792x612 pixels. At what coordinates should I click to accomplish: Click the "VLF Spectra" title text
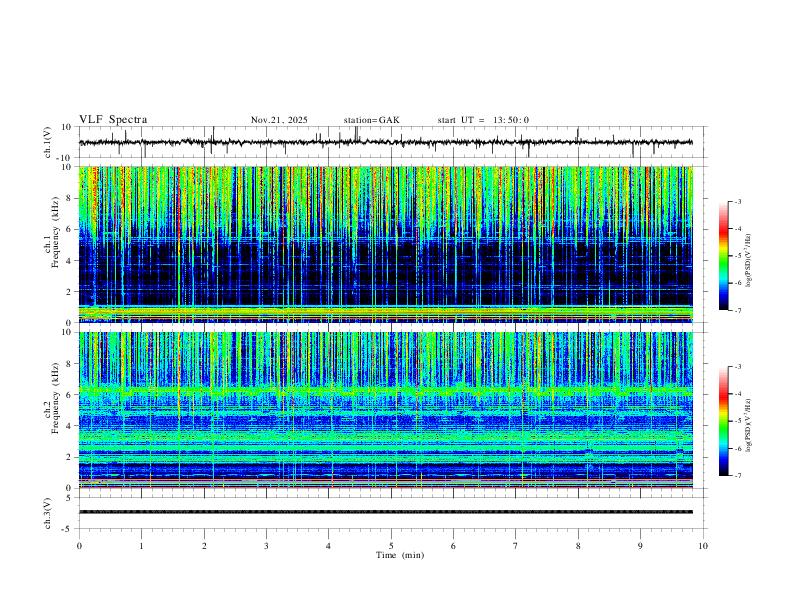pyautogui.click(x=113, y=120)
